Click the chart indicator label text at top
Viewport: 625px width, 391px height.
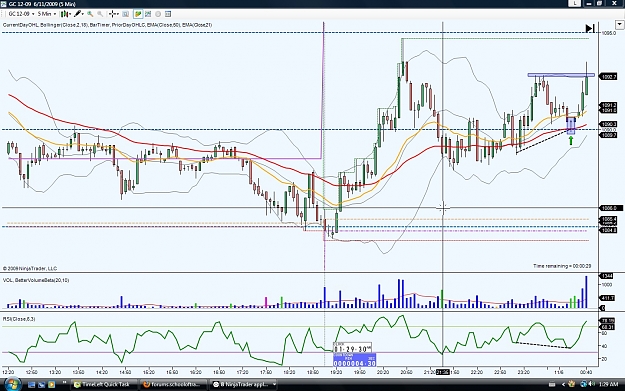107,25
